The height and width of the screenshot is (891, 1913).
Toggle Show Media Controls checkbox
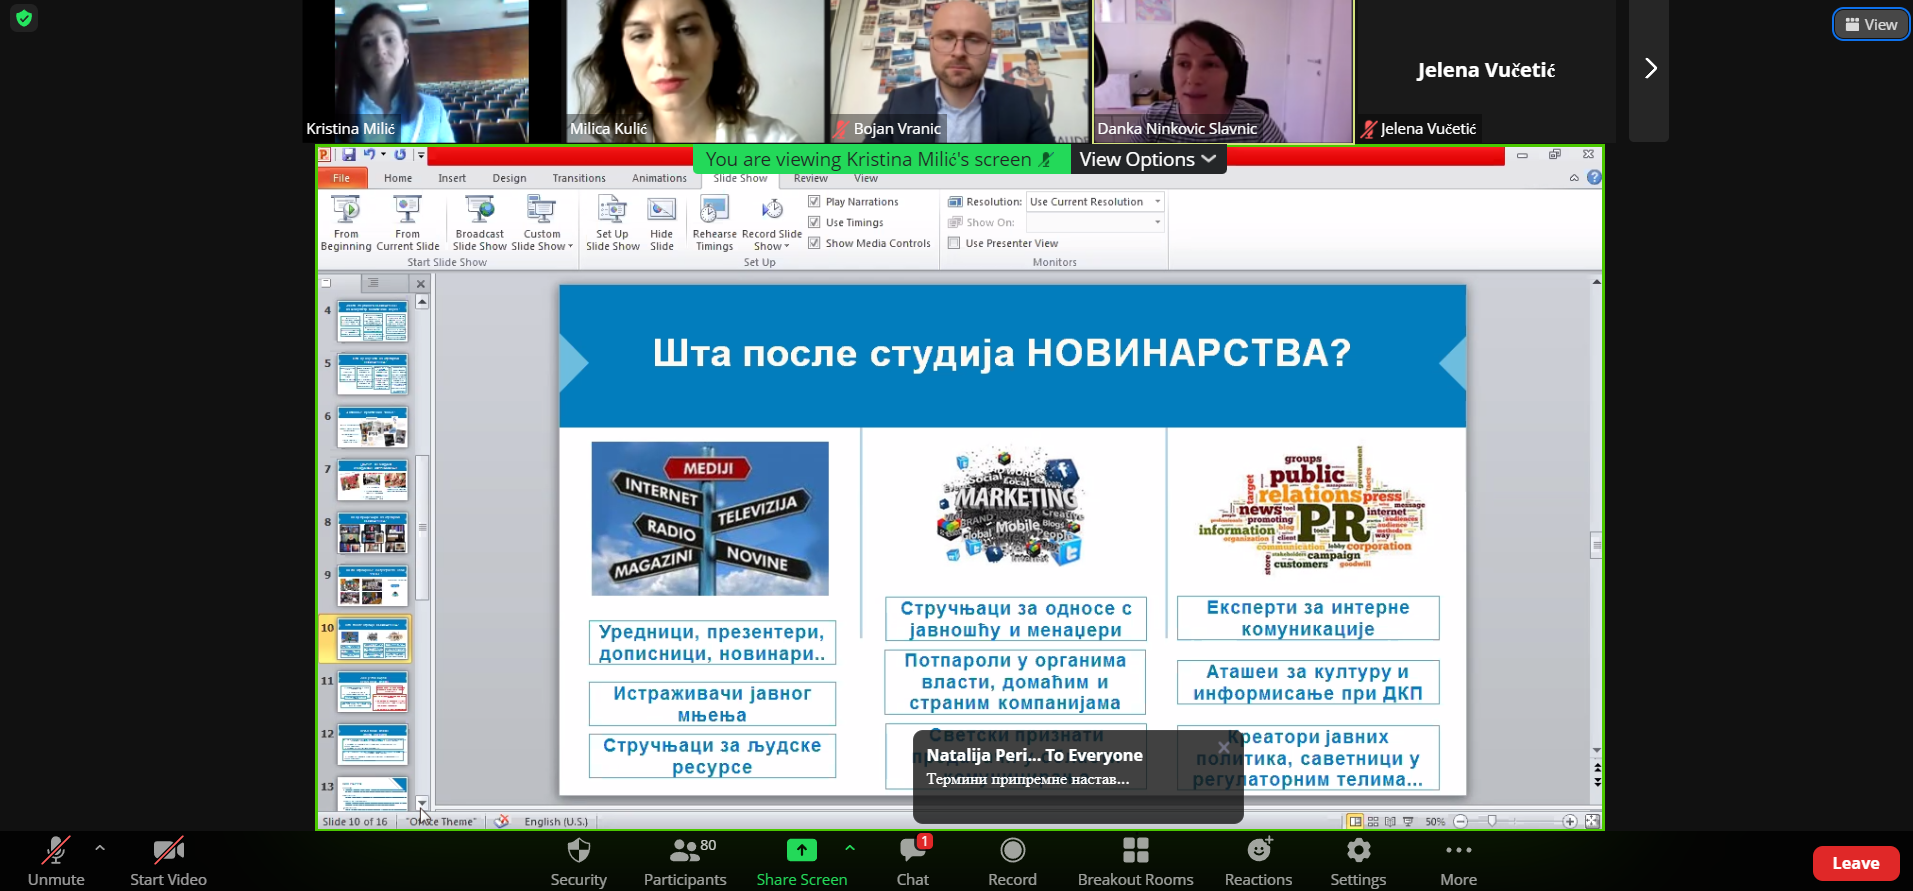coord(814,243)
